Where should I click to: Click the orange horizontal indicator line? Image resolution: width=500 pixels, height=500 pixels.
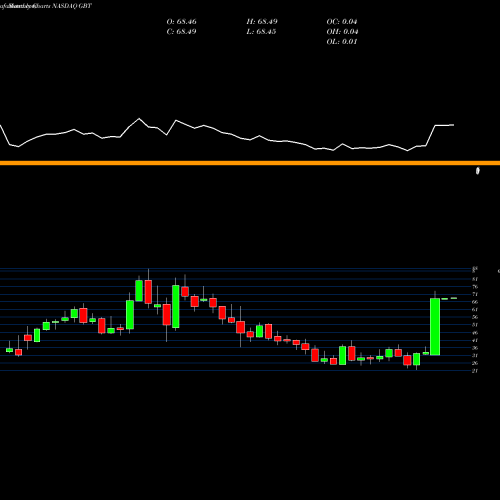[250, 163]
